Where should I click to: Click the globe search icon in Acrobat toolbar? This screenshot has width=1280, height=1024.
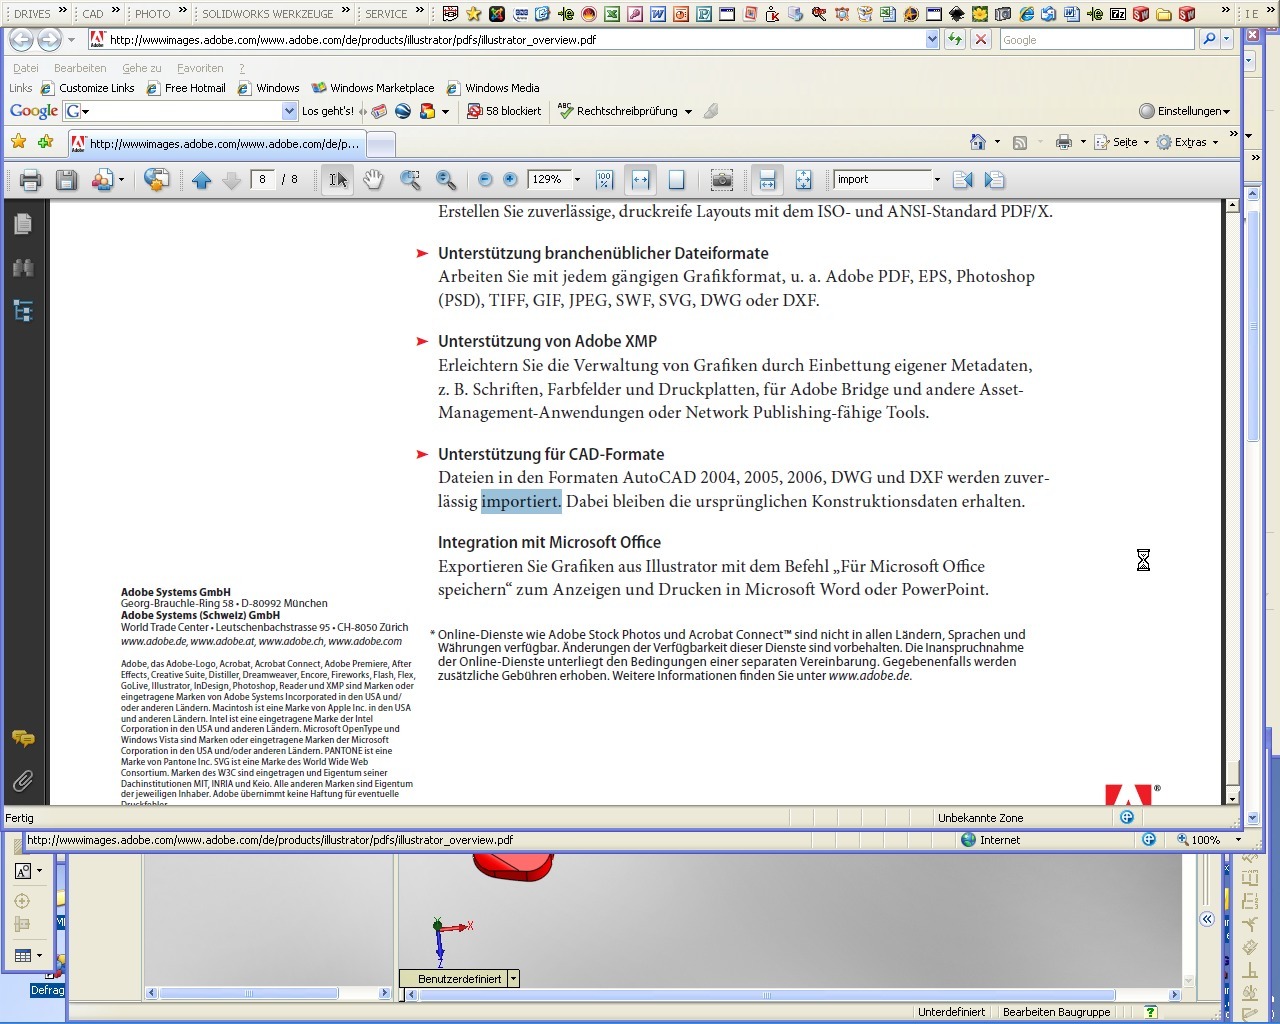[x=156, y=180]
